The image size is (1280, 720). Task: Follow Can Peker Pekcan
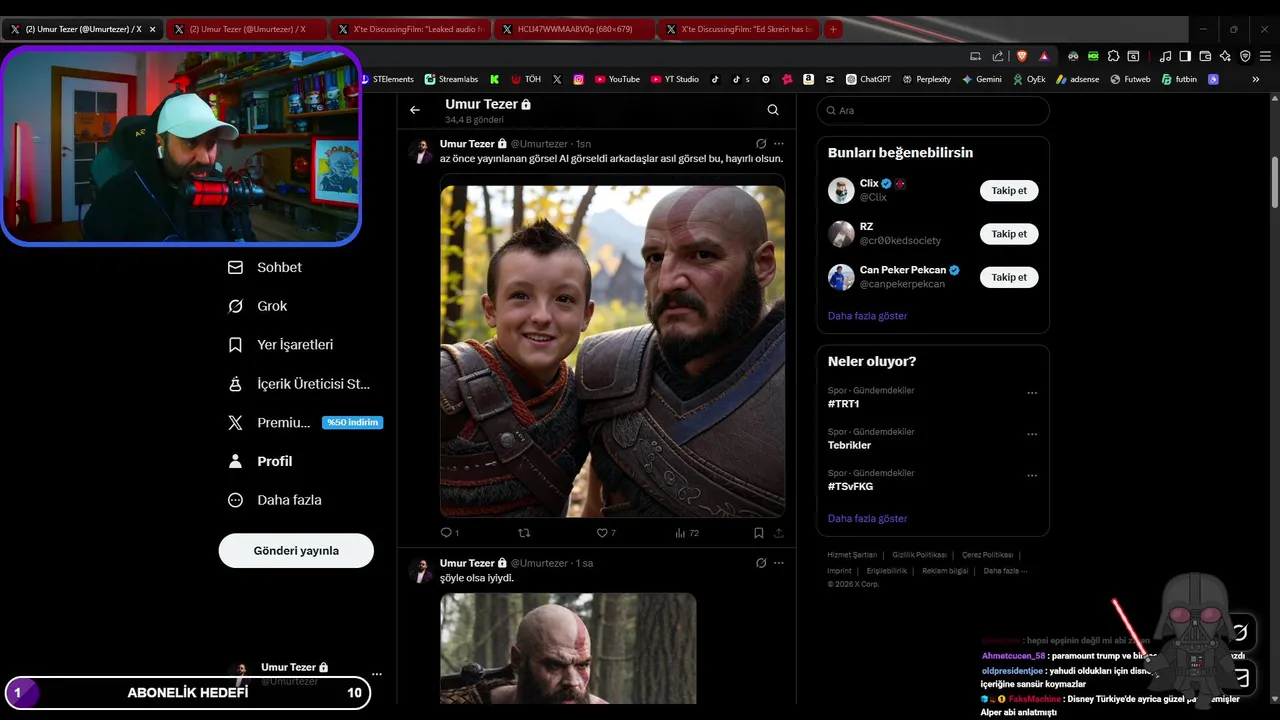[x=1009, y=277]
